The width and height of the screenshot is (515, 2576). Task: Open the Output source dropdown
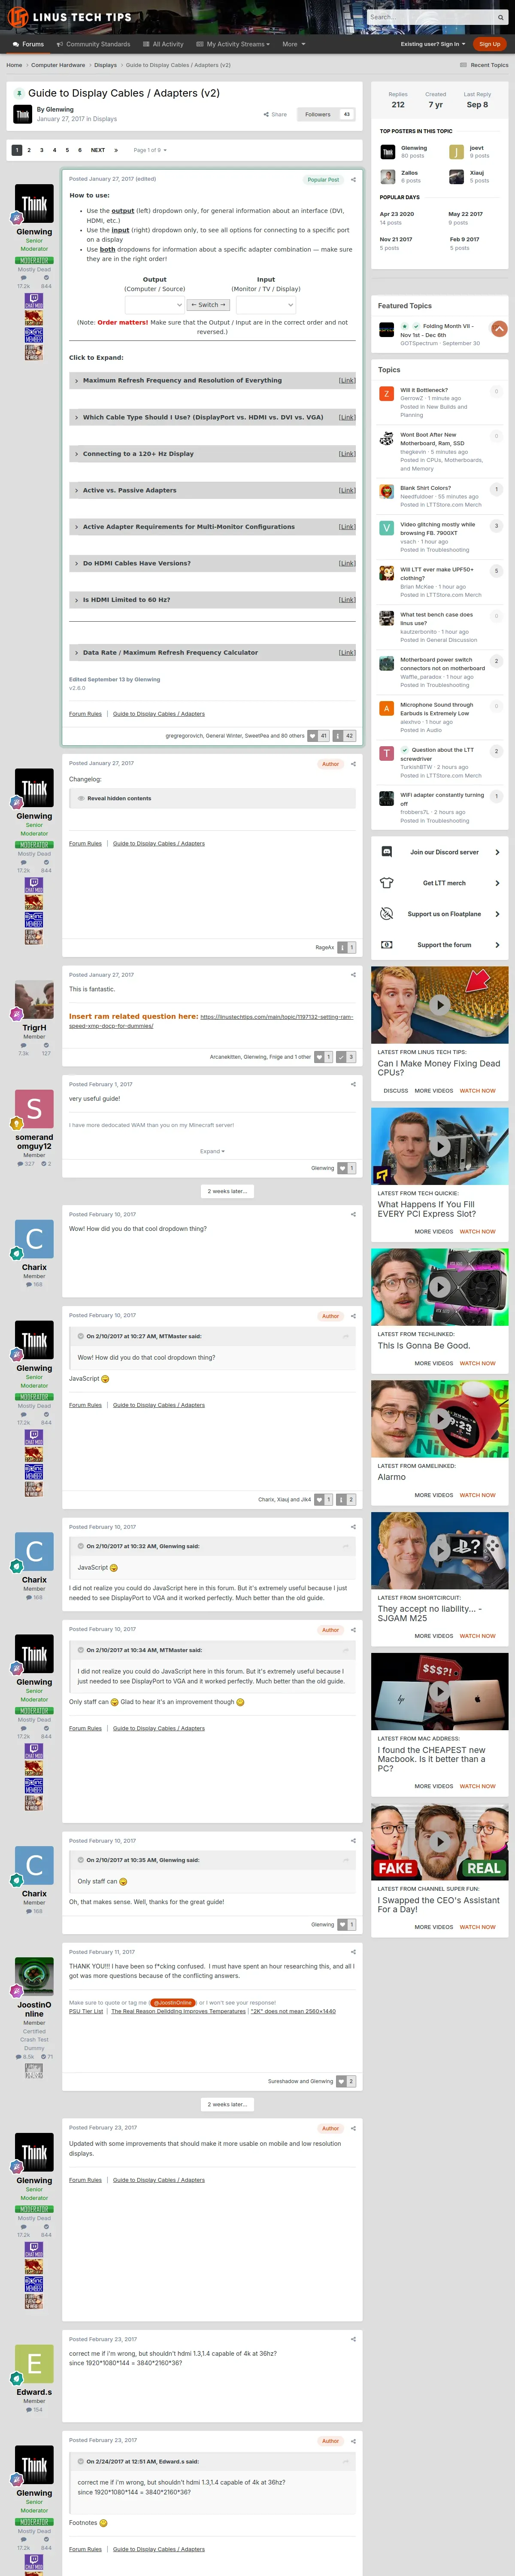(x=155, y=305)
